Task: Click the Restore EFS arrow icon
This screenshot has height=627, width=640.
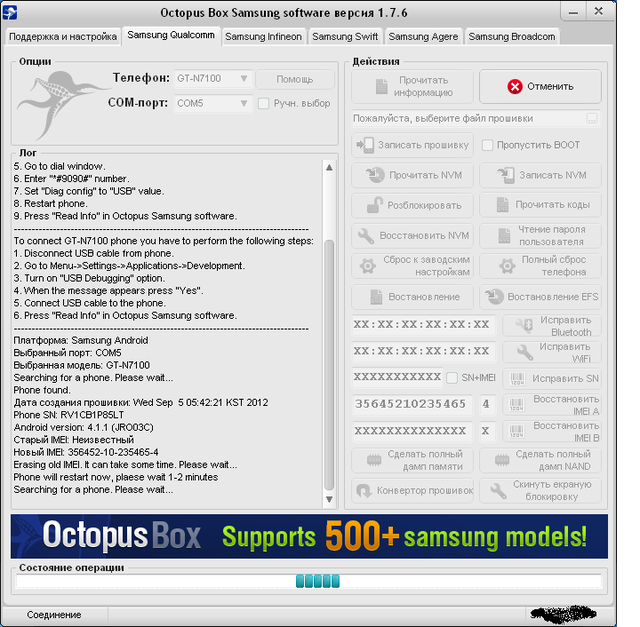Action: [x=494, y=297]
